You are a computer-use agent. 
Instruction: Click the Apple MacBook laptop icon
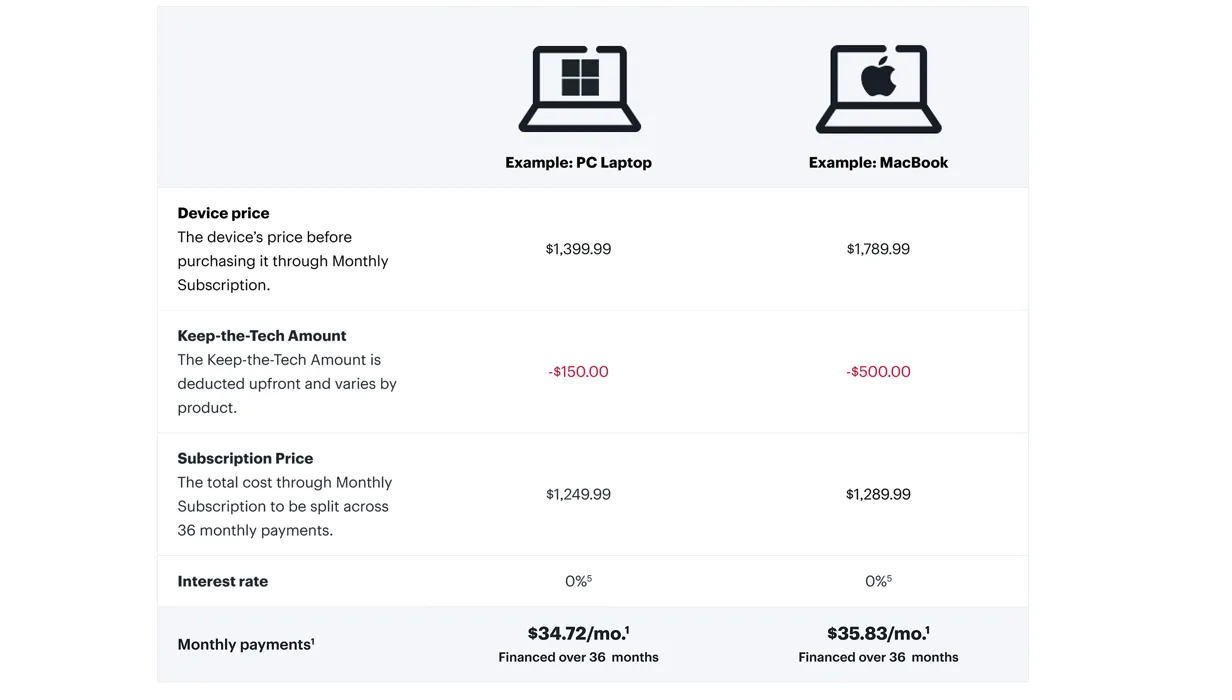[878, 89]
